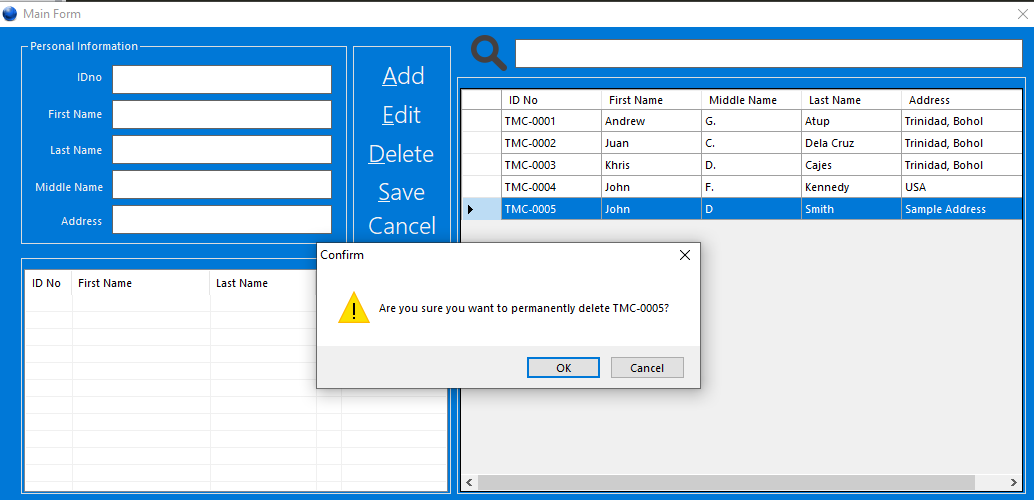Click the Last Name header in the lower-left grid
The height and width of the screenshot is (500, 1034).
[x=263, y=283]
